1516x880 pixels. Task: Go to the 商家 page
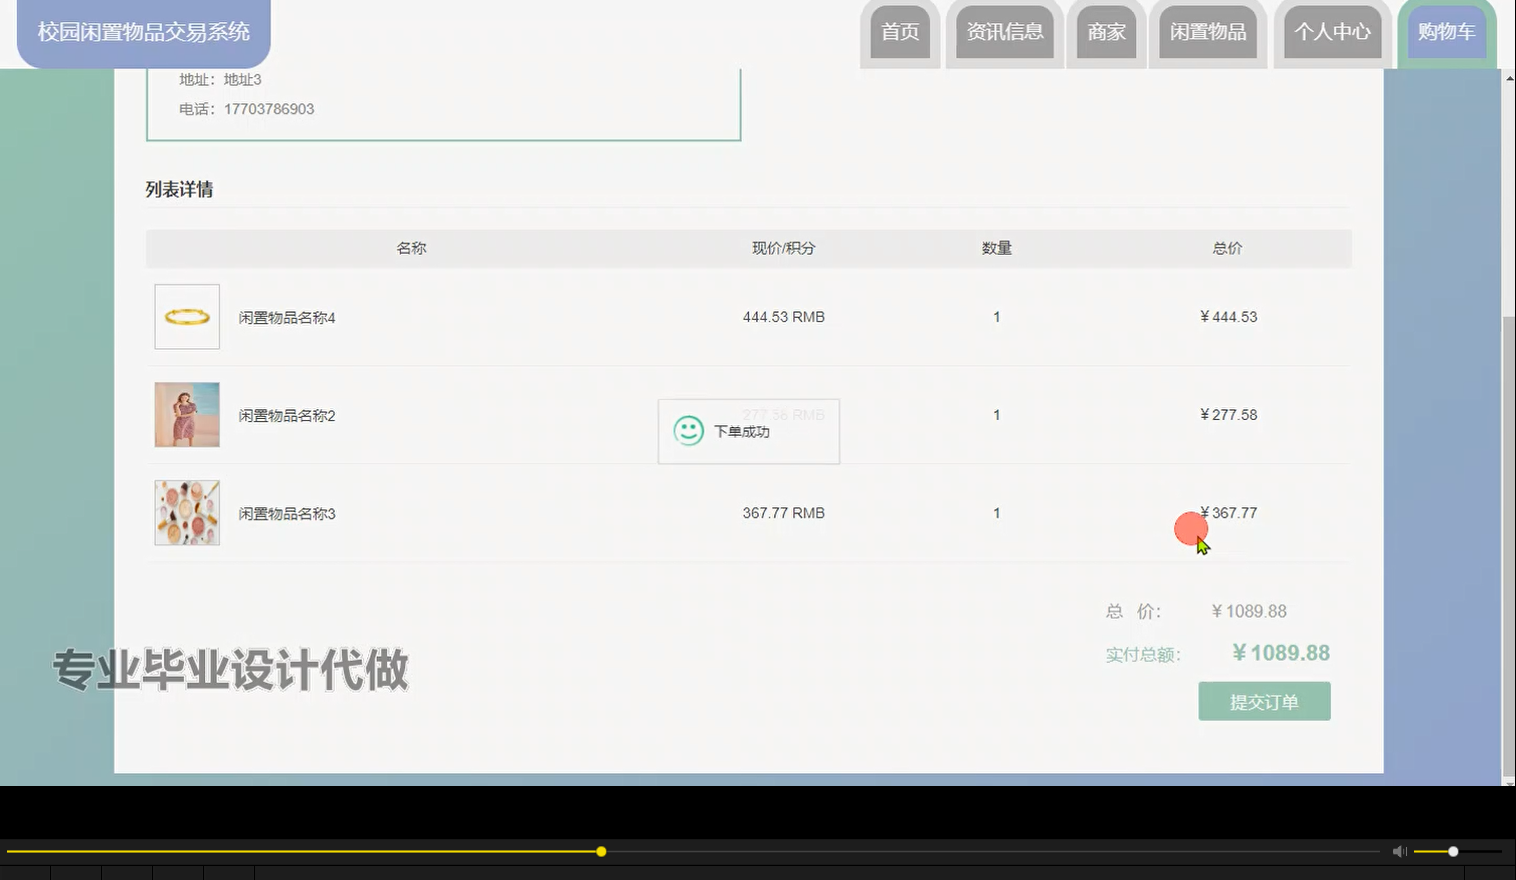(1106, 31)
